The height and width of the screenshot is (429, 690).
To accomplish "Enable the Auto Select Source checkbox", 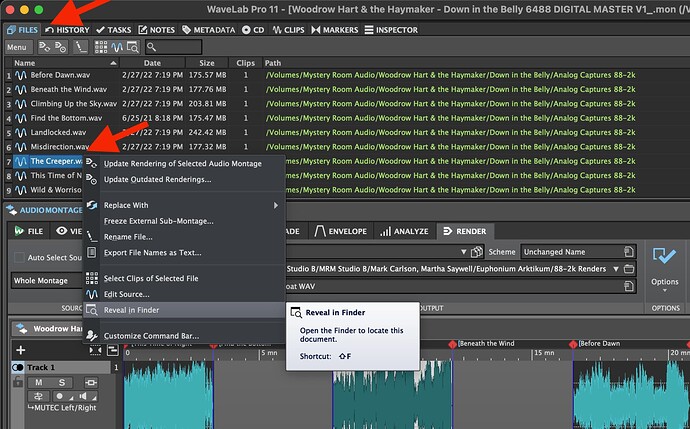I will tap(20, 257).
